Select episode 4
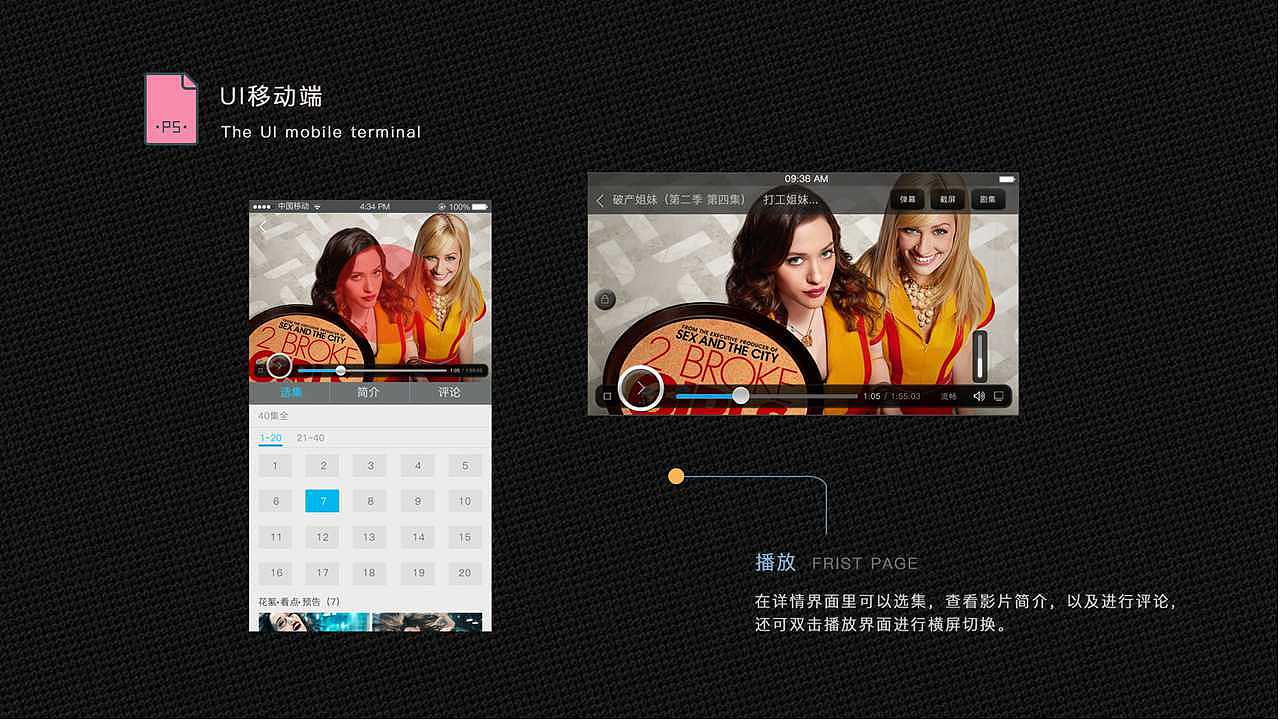Viewport: 1280px width, 720px height. point(418,465)
